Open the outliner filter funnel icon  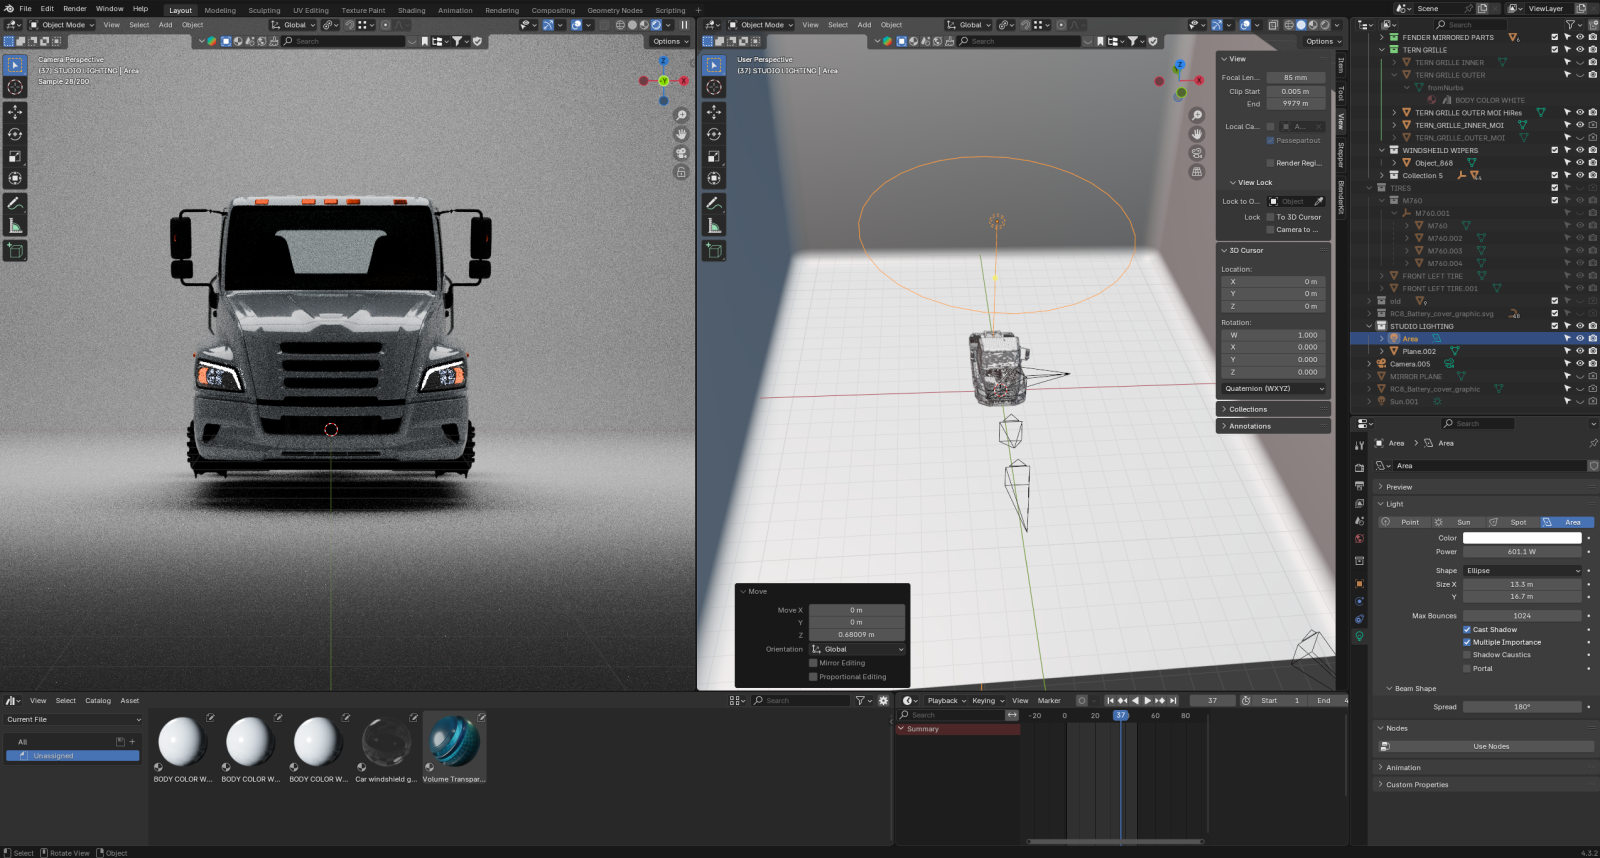coord(1570,25)
